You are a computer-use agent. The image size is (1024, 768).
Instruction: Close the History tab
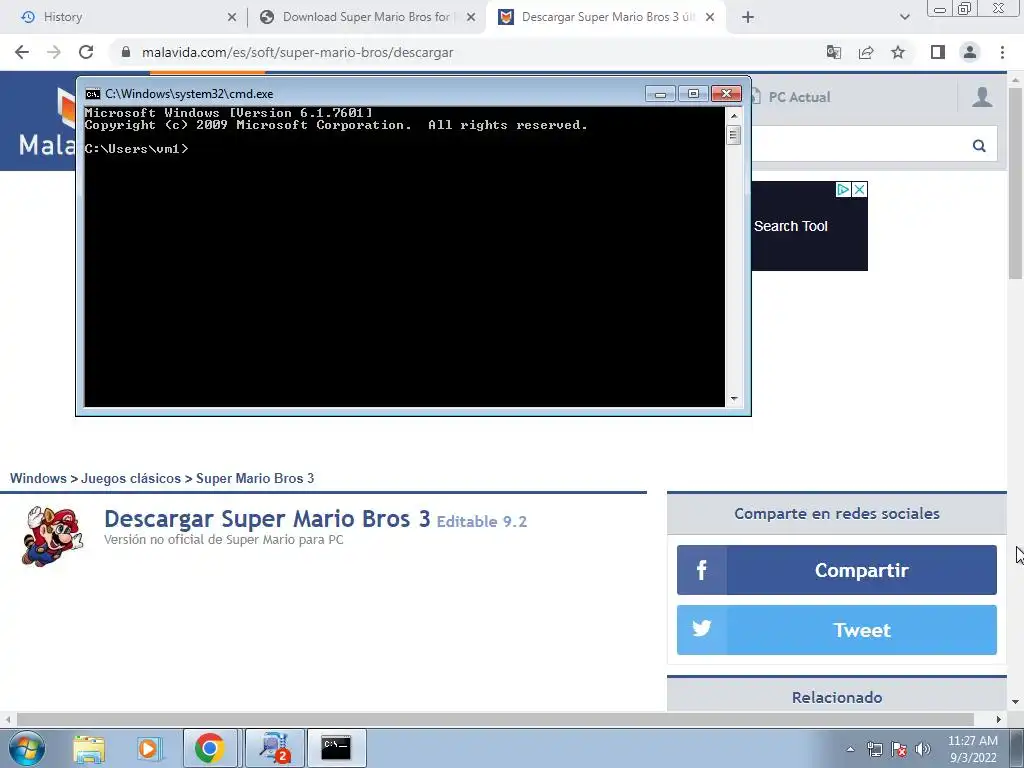232,17
